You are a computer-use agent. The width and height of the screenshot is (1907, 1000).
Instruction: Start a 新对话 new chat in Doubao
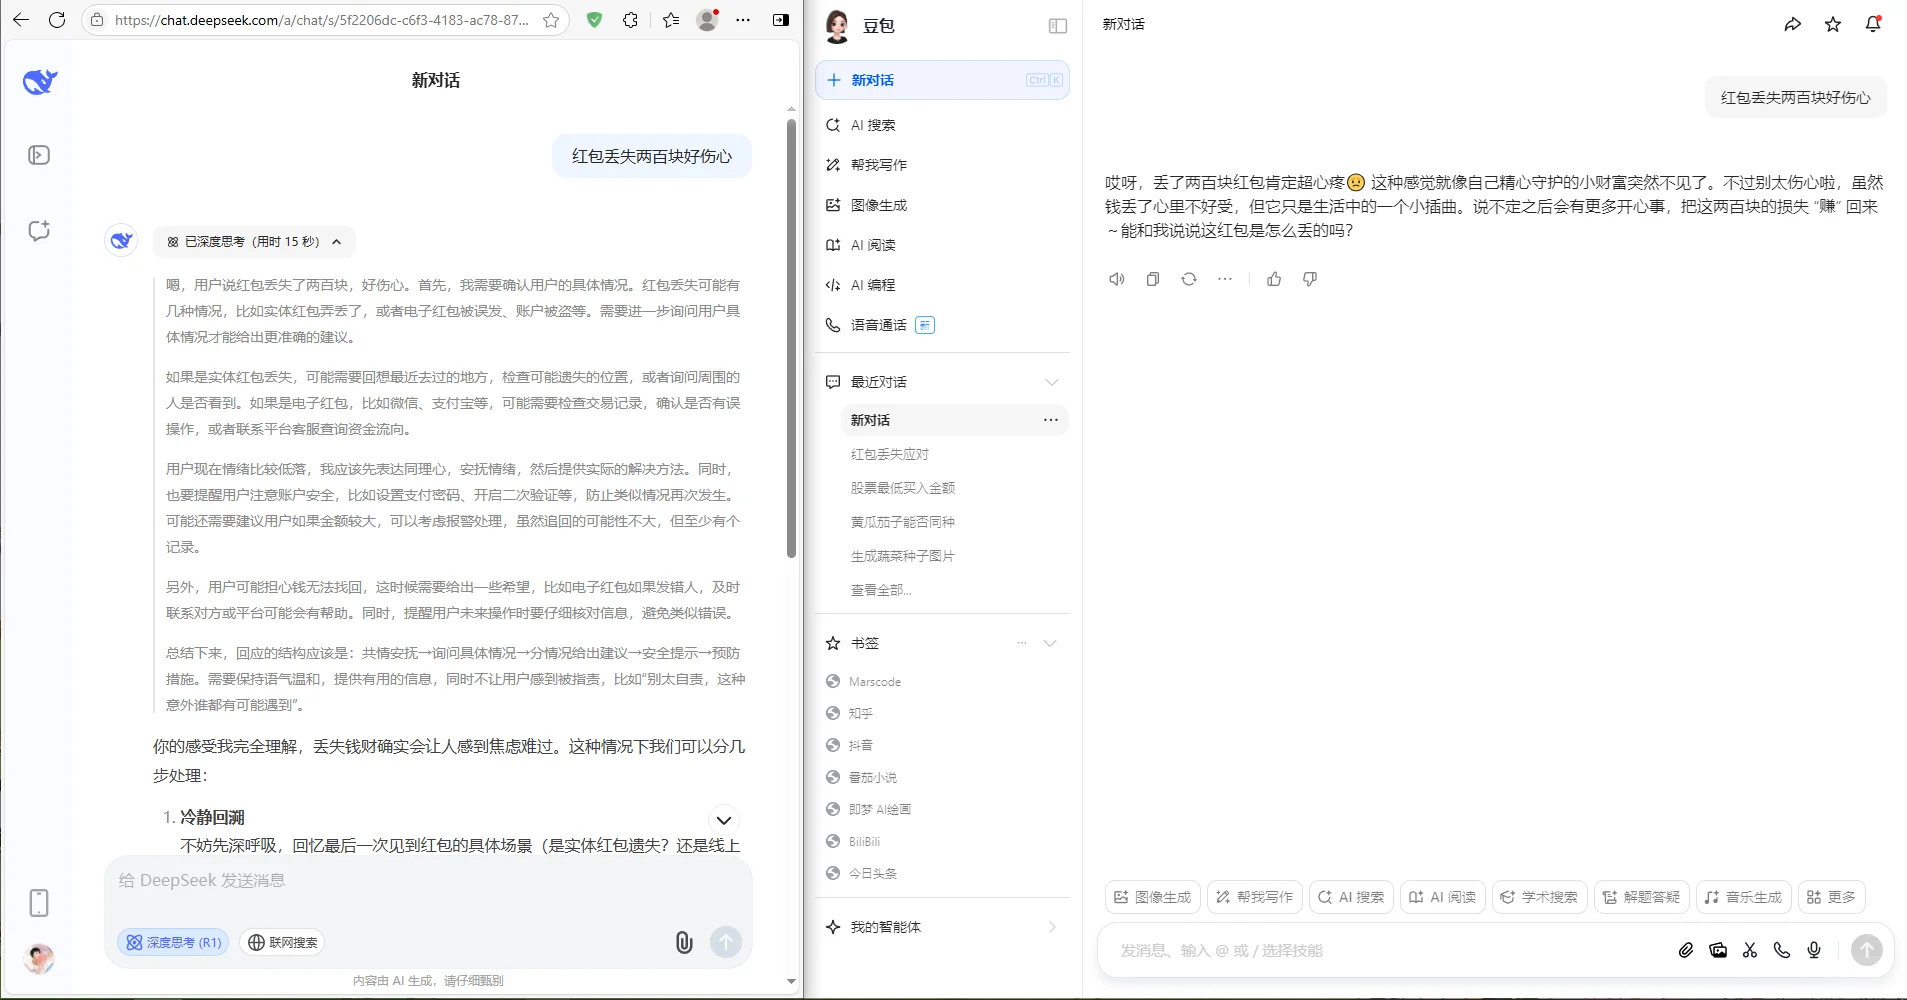[x=871, y=80]
